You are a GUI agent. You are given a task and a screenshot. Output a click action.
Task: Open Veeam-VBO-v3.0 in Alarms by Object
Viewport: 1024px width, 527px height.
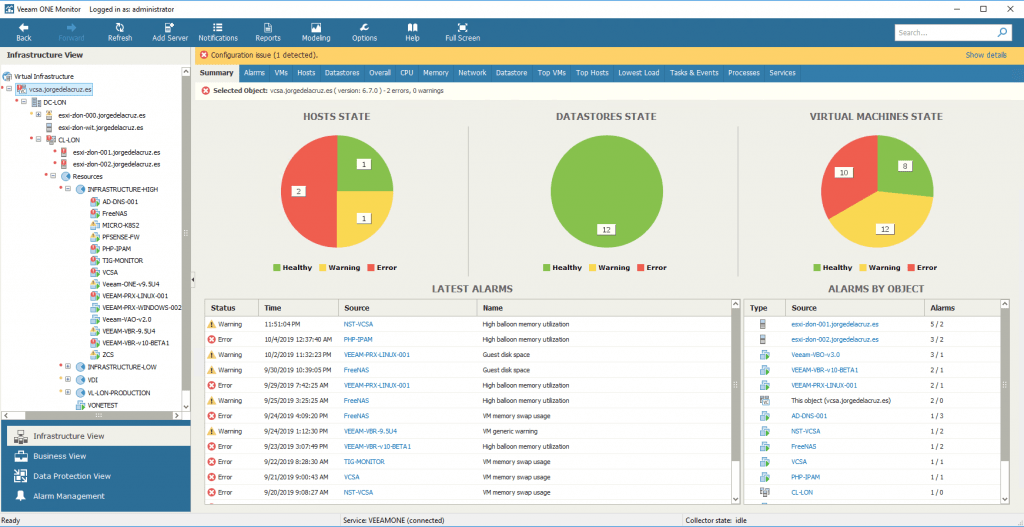pos(815,355)
